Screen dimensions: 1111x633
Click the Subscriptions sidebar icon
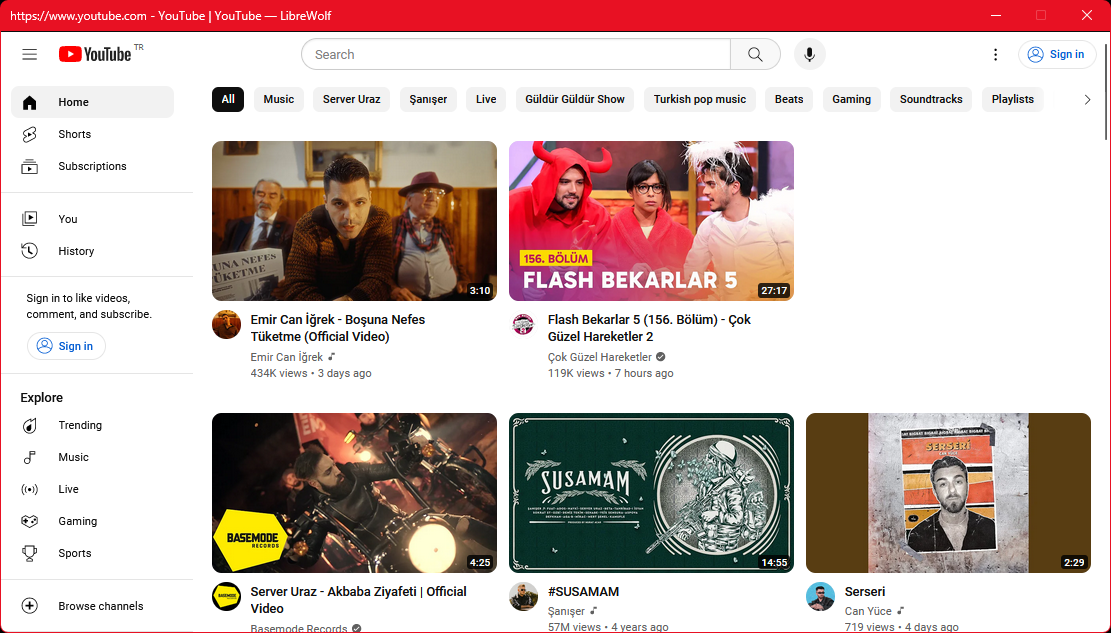pyautogui.click(x=29, y=167)
